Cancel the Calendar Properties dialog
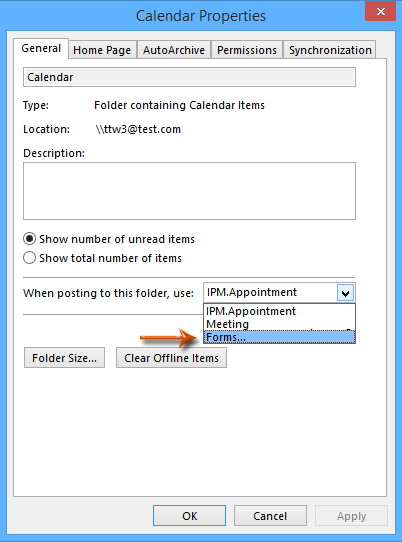The height and width of the screenshot is (542, 402). [270, 516]
